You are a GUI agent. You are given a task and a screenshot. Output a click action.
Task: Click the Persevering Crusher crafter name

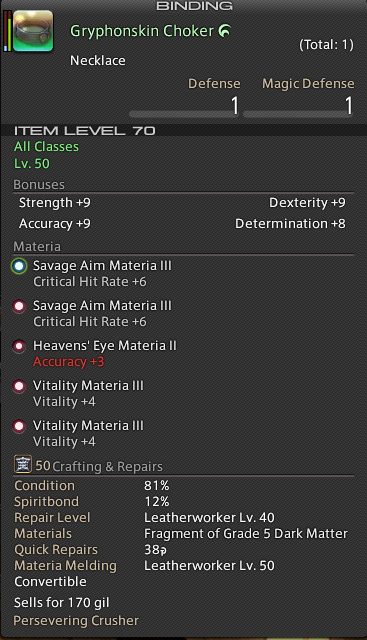click(76, 620)
